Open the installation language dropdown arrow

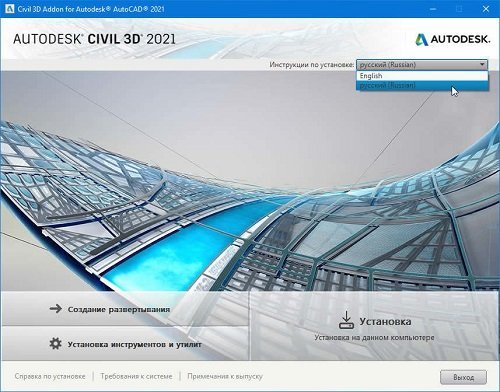(x=482, y=64)
